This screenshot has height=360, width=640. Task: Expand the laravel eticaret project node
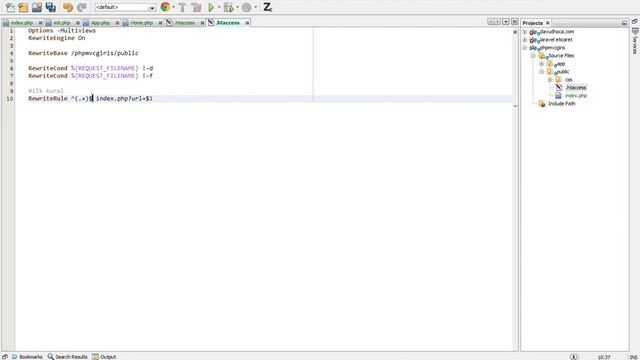coord(525,40)
